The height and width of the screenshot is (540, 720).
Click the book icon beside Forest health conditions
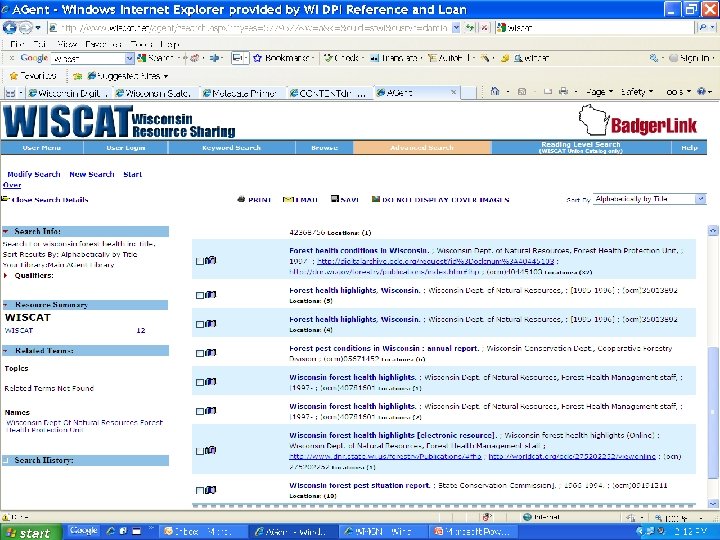click(210, 260)
